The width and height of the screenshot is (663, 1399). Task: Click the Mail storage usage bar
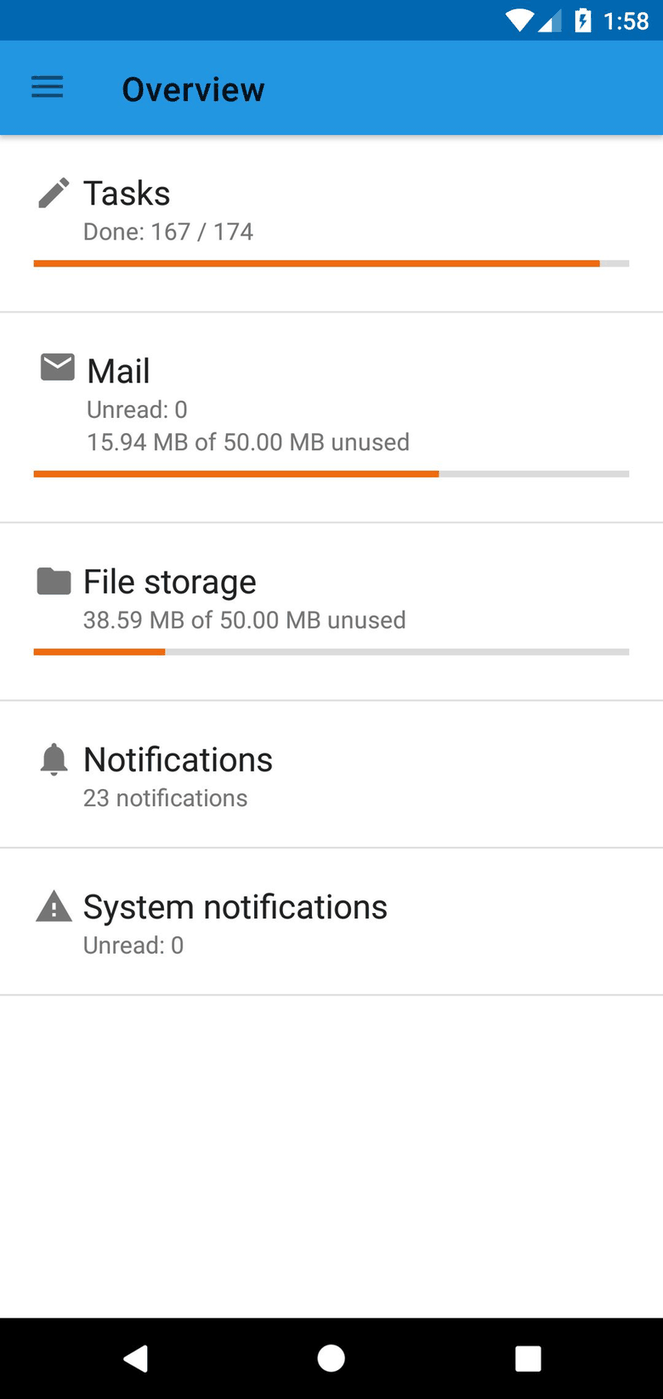pos(331,474)
